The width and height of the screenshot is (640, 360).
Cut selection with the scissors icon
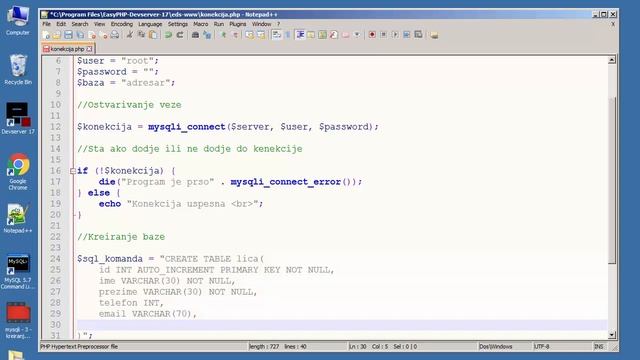tap(130, 35)
